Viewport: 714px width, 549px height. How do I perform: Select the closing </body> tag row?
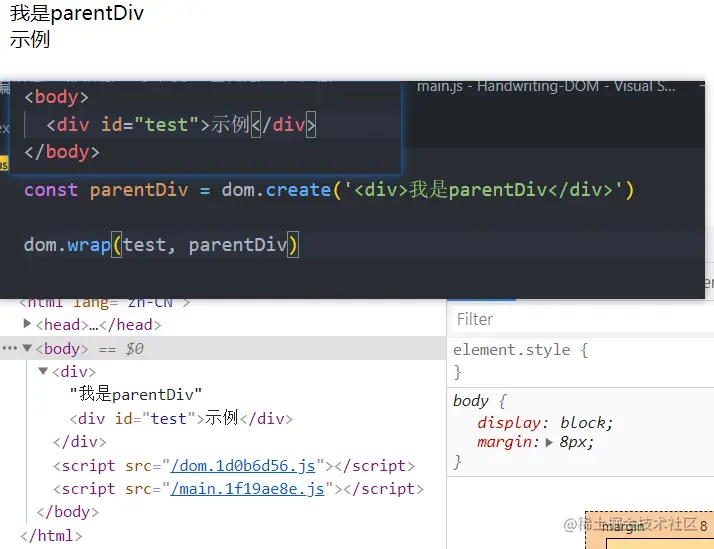[68, 512]
